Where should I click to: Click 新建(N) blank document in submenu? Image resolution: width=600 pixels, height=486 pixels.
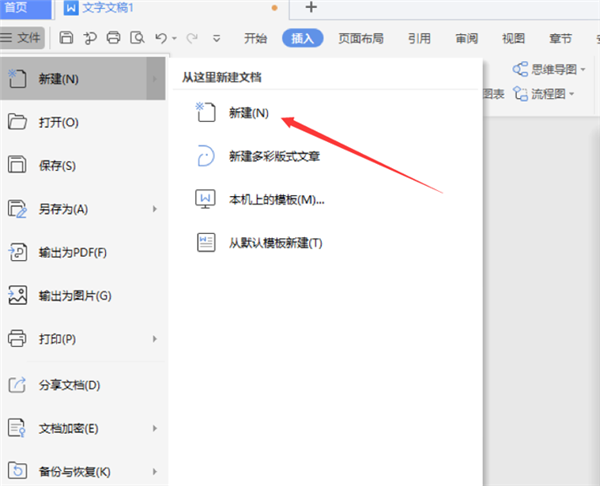[x=248, y=113]
